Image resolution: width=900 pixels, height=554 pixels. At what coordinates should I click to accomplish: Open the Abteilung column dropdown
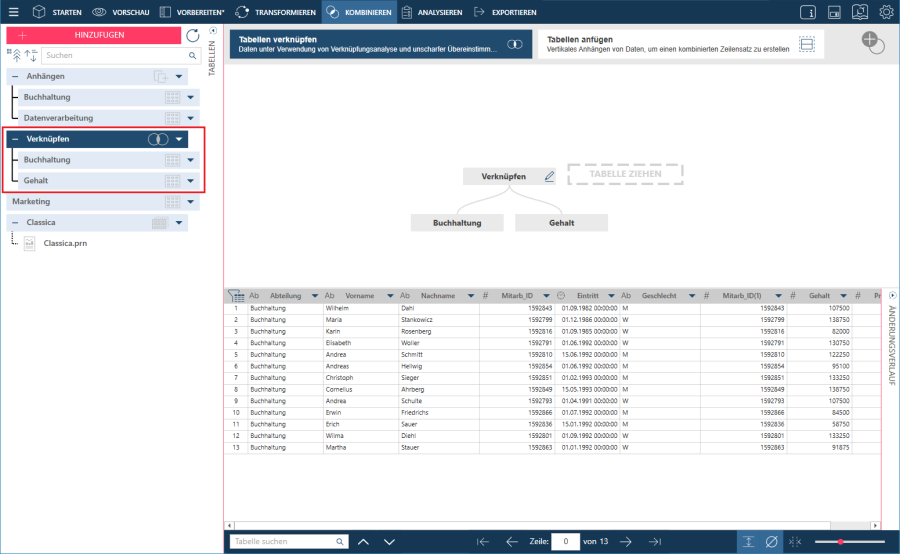click(x=315, y=296)
